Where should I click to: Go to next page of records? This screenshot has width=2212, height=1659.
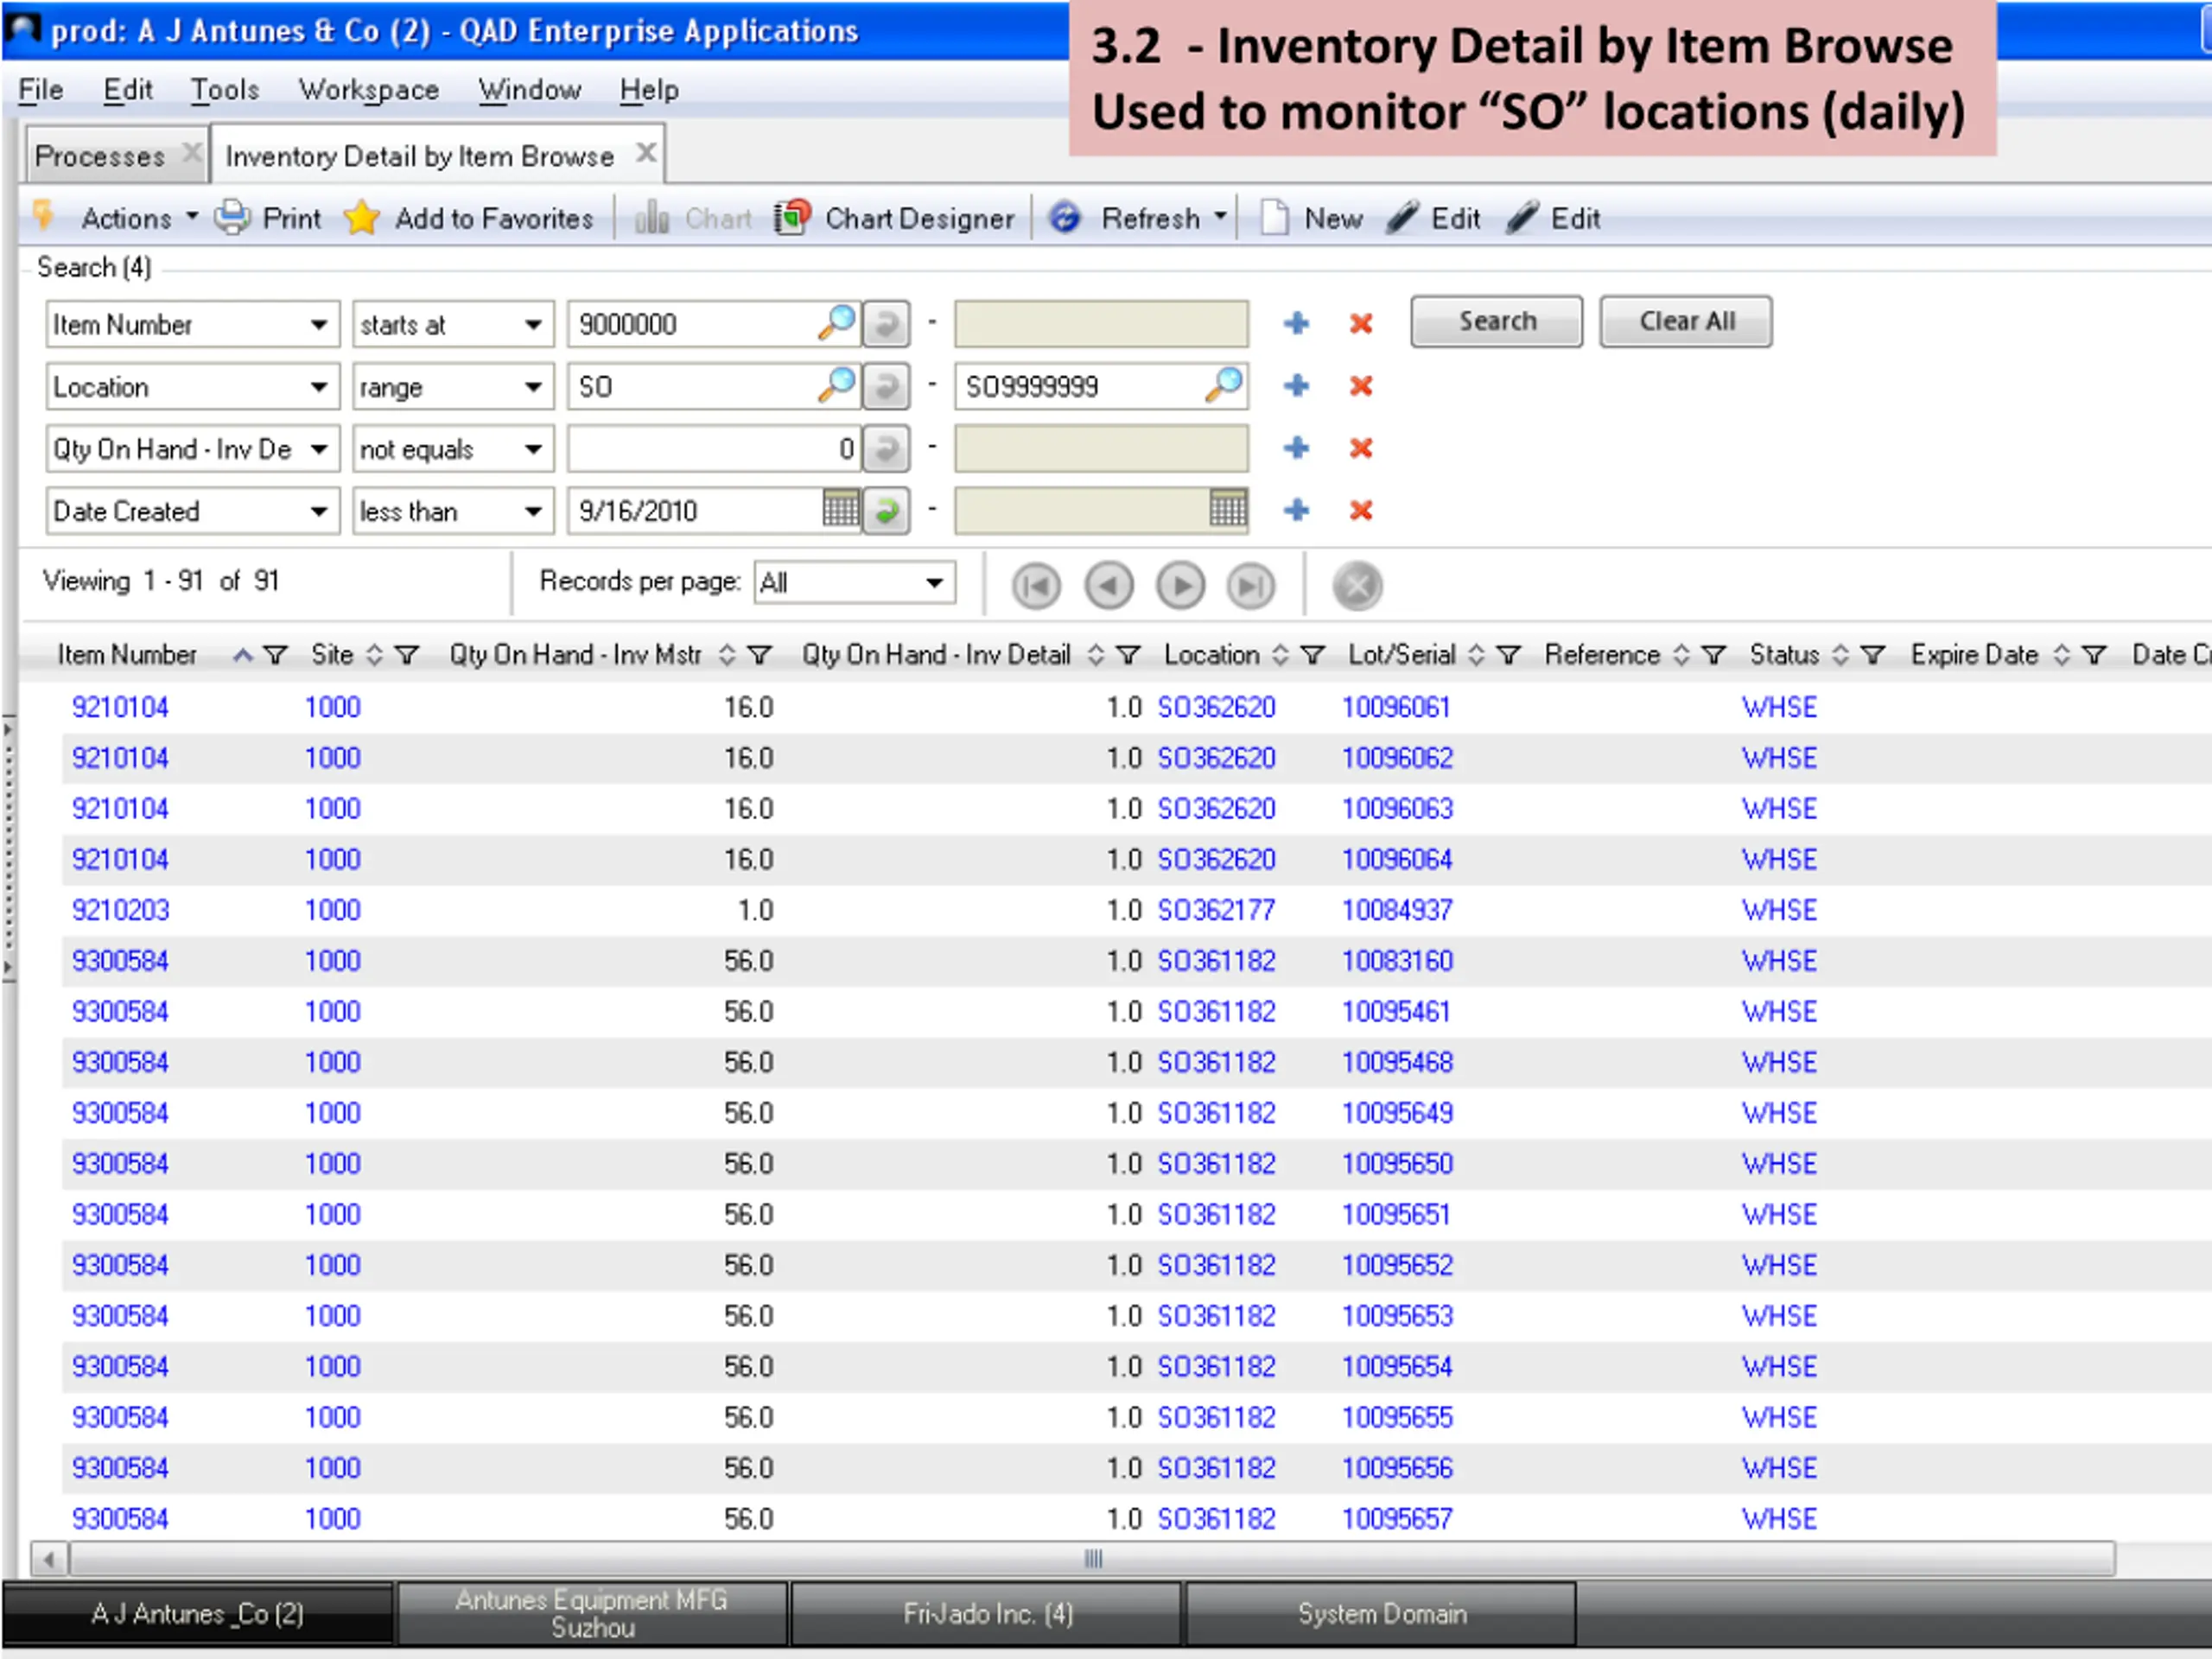1180,585
